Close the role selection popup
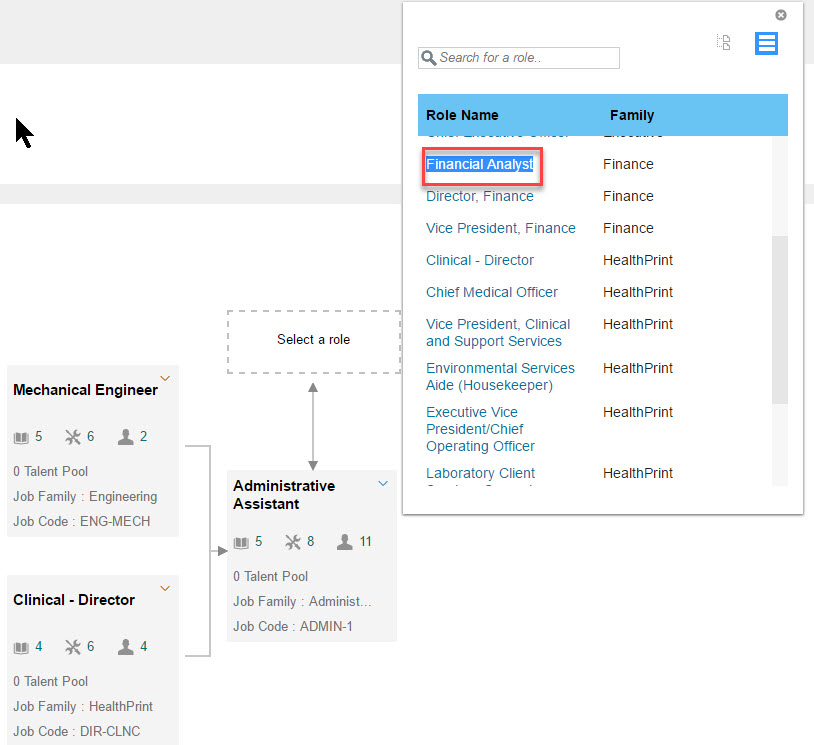The image size is (814, 745). [x=780, y=15]
